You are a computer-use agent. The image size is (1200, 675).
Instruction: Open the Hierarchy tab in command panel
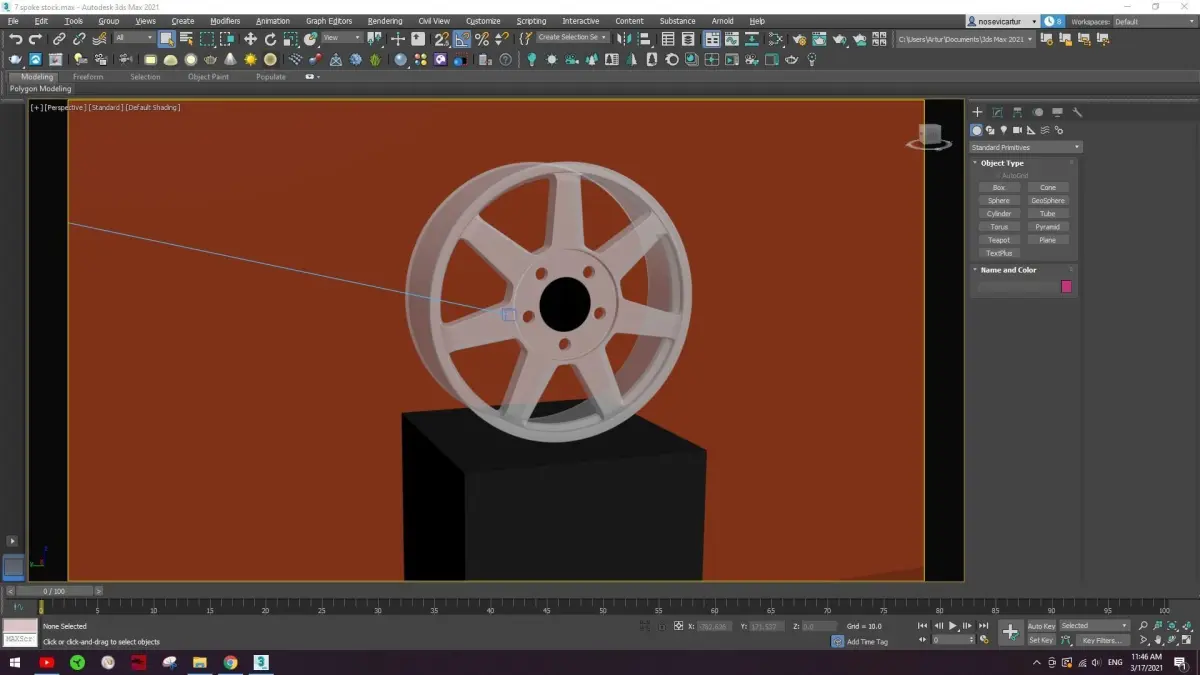(x=1017, y=112)
